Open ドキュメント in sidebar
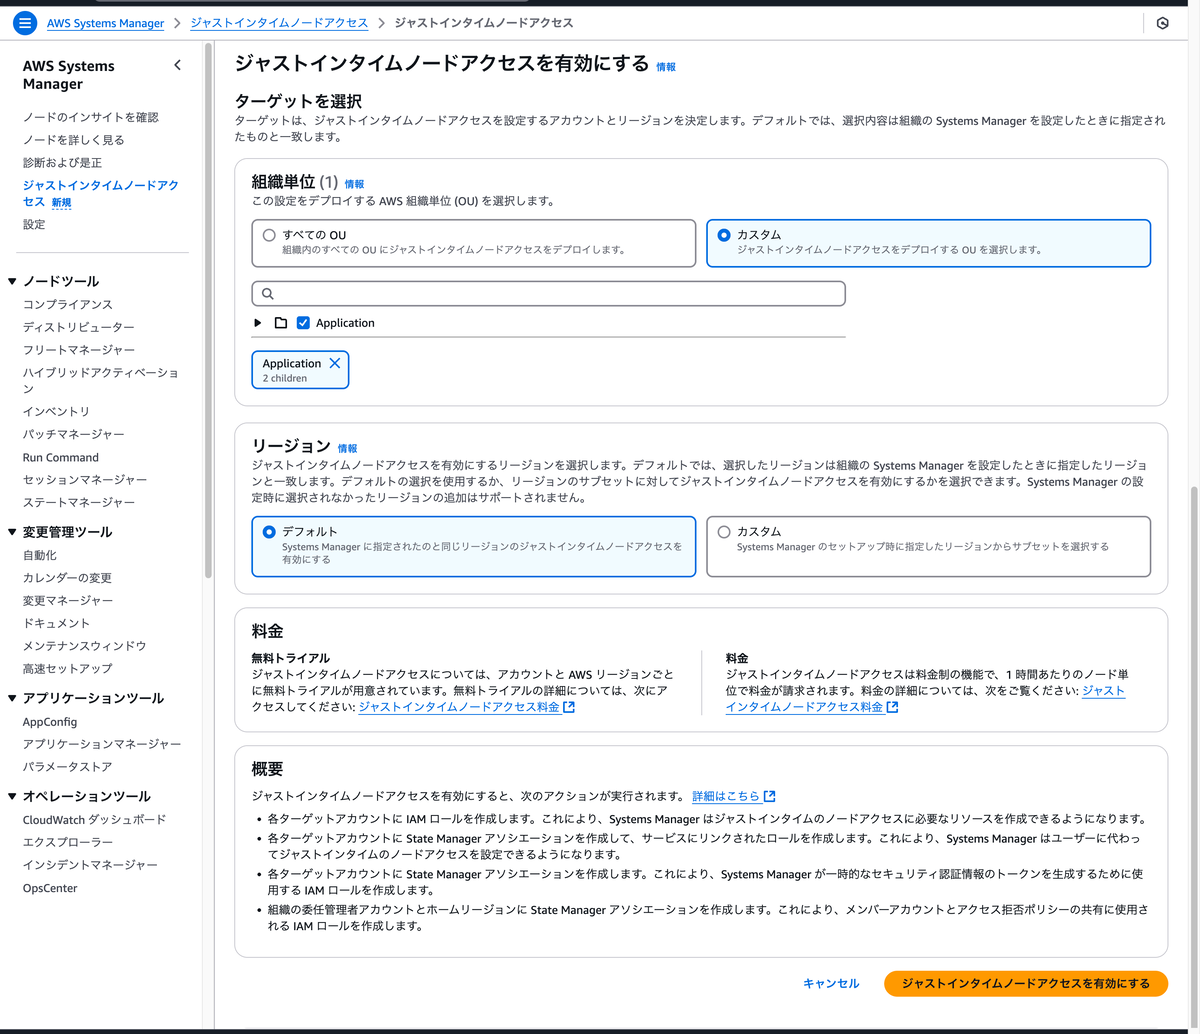The image size is (1200, 1034). coord(57,623)
